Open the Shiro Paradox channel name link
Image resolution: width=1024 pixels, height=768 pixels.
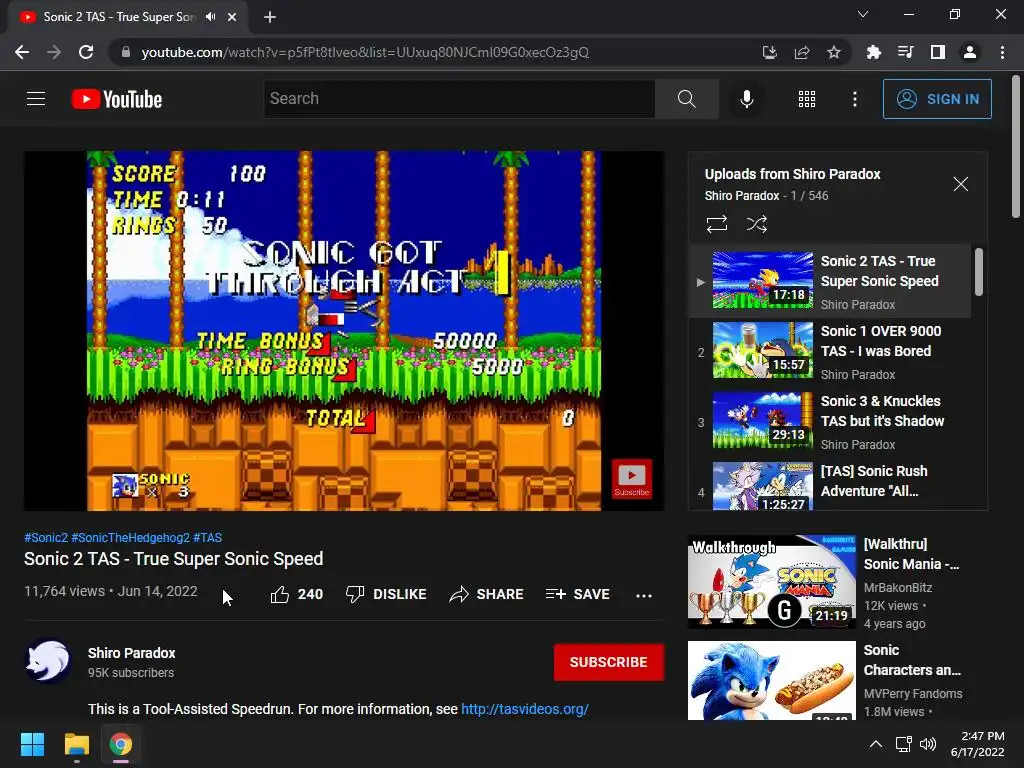(131, 653)
